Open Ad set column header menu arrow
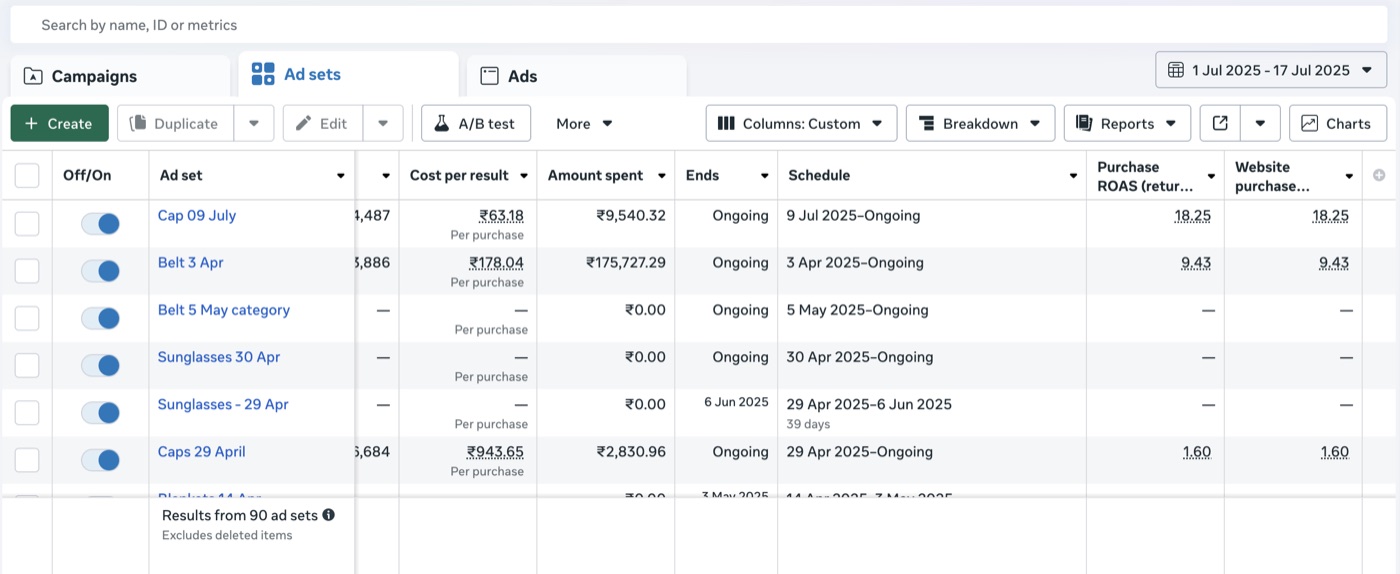 tap(341, 176)
